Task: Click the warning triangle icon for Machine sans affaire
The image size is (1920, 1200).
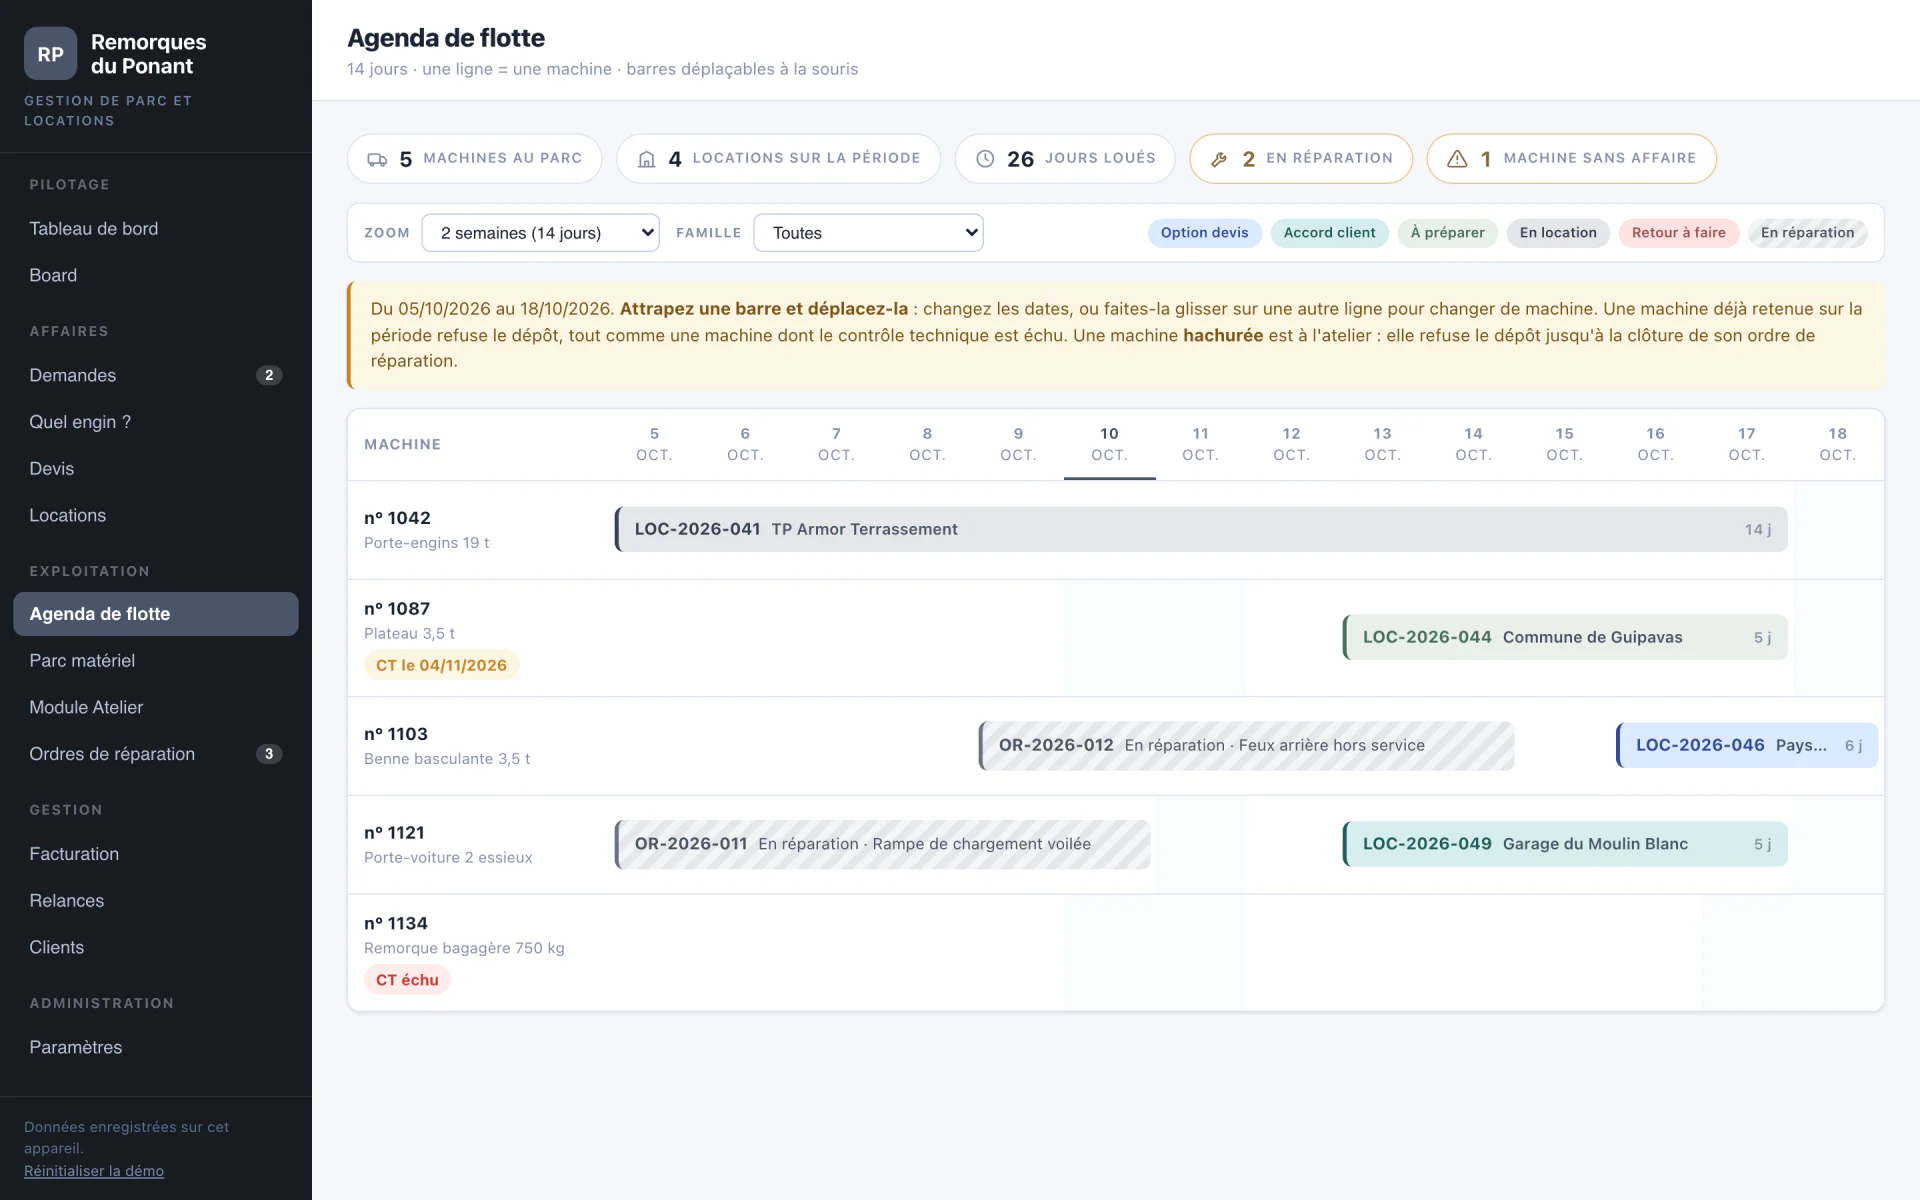Action: point(1457,159)
